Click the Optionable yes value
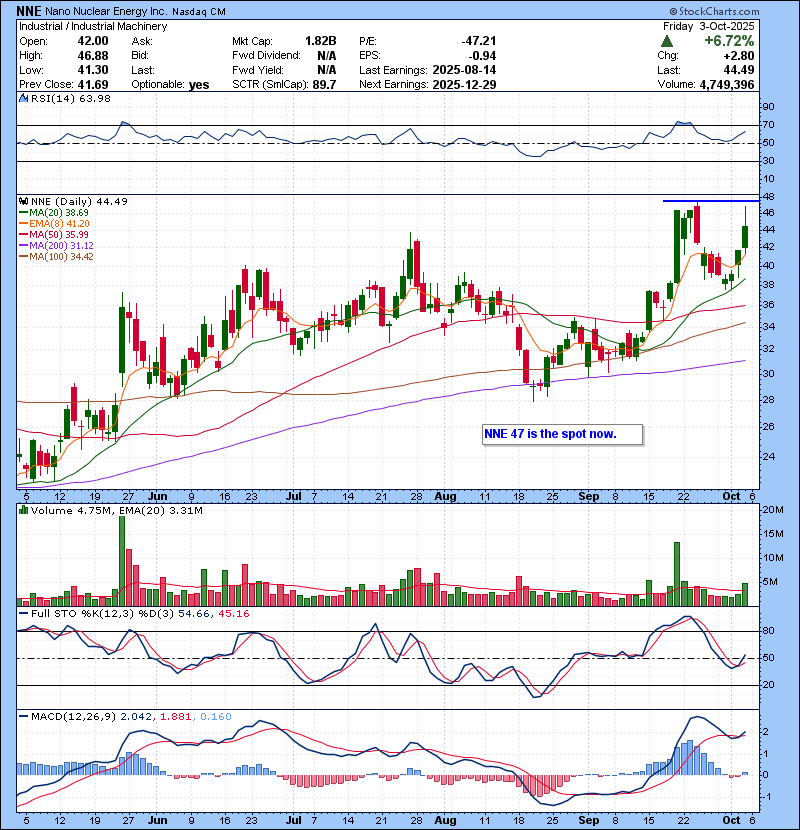Screen dimensions: 800x830 click(199, 84)
